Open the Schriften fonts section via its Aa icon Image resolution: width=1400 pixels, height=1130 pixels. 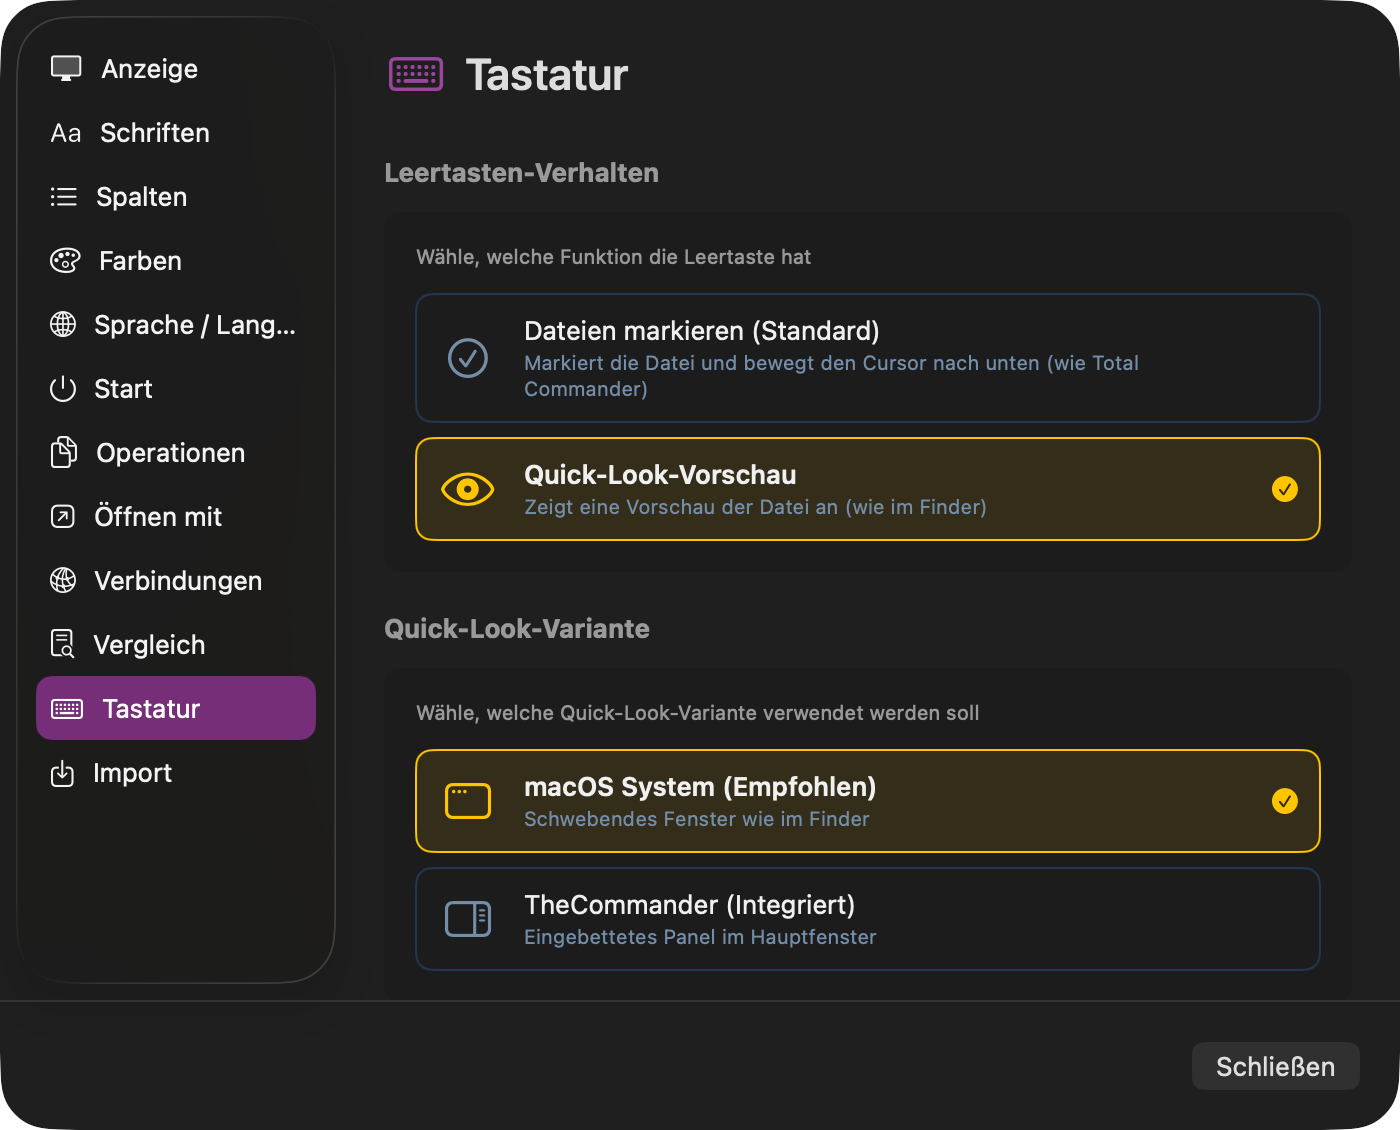(x=64, y=132)
